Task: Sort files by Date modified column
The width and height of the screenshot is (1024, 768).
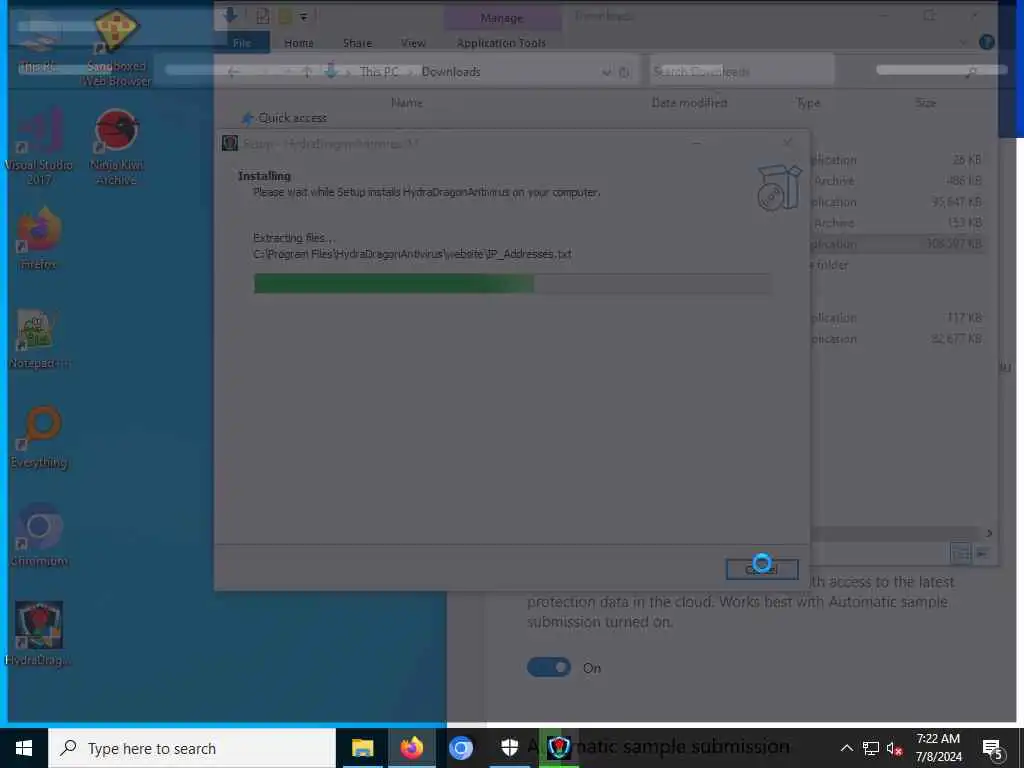Action: [689, 103]
